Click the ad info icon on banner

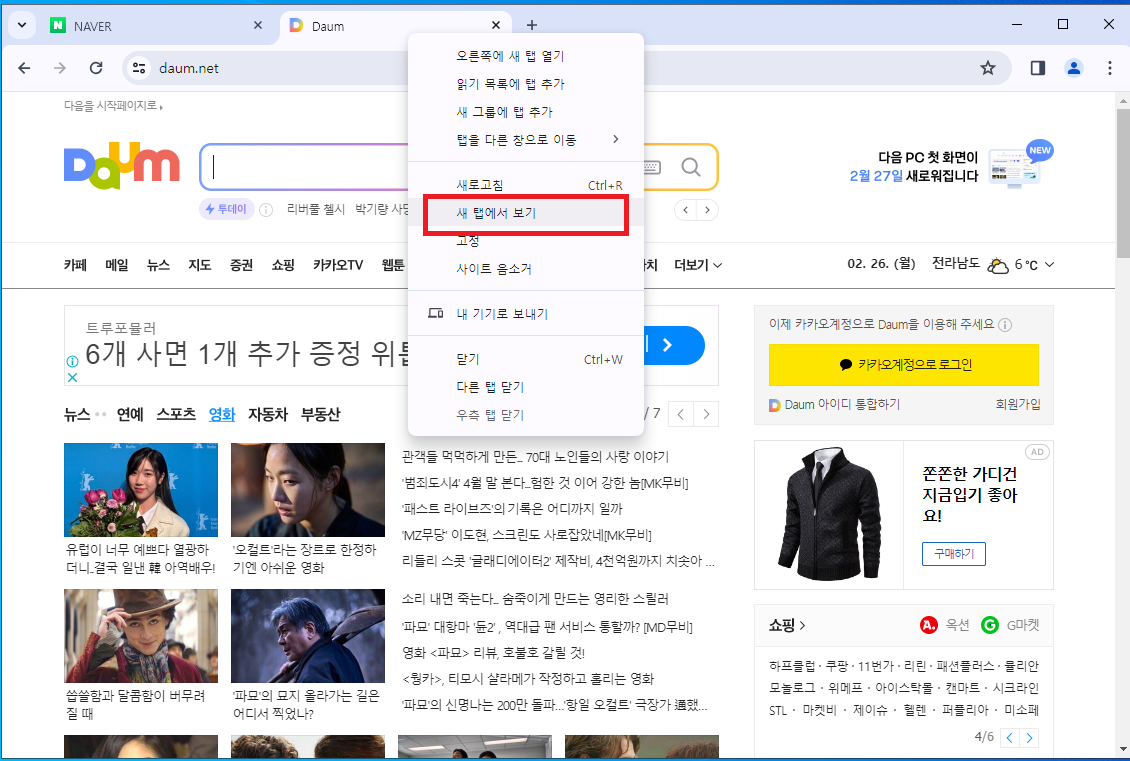click(72, 361)
